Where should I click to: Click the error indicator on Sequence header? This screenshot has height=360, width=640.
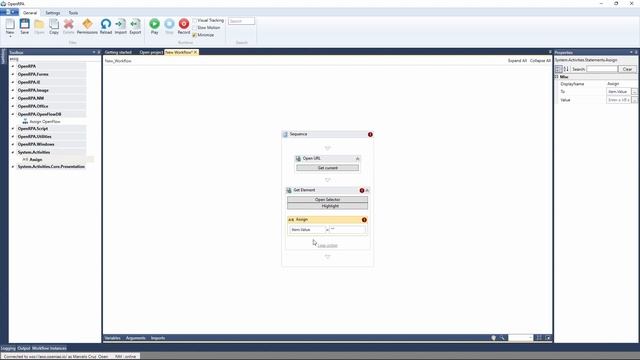[370, 134]
